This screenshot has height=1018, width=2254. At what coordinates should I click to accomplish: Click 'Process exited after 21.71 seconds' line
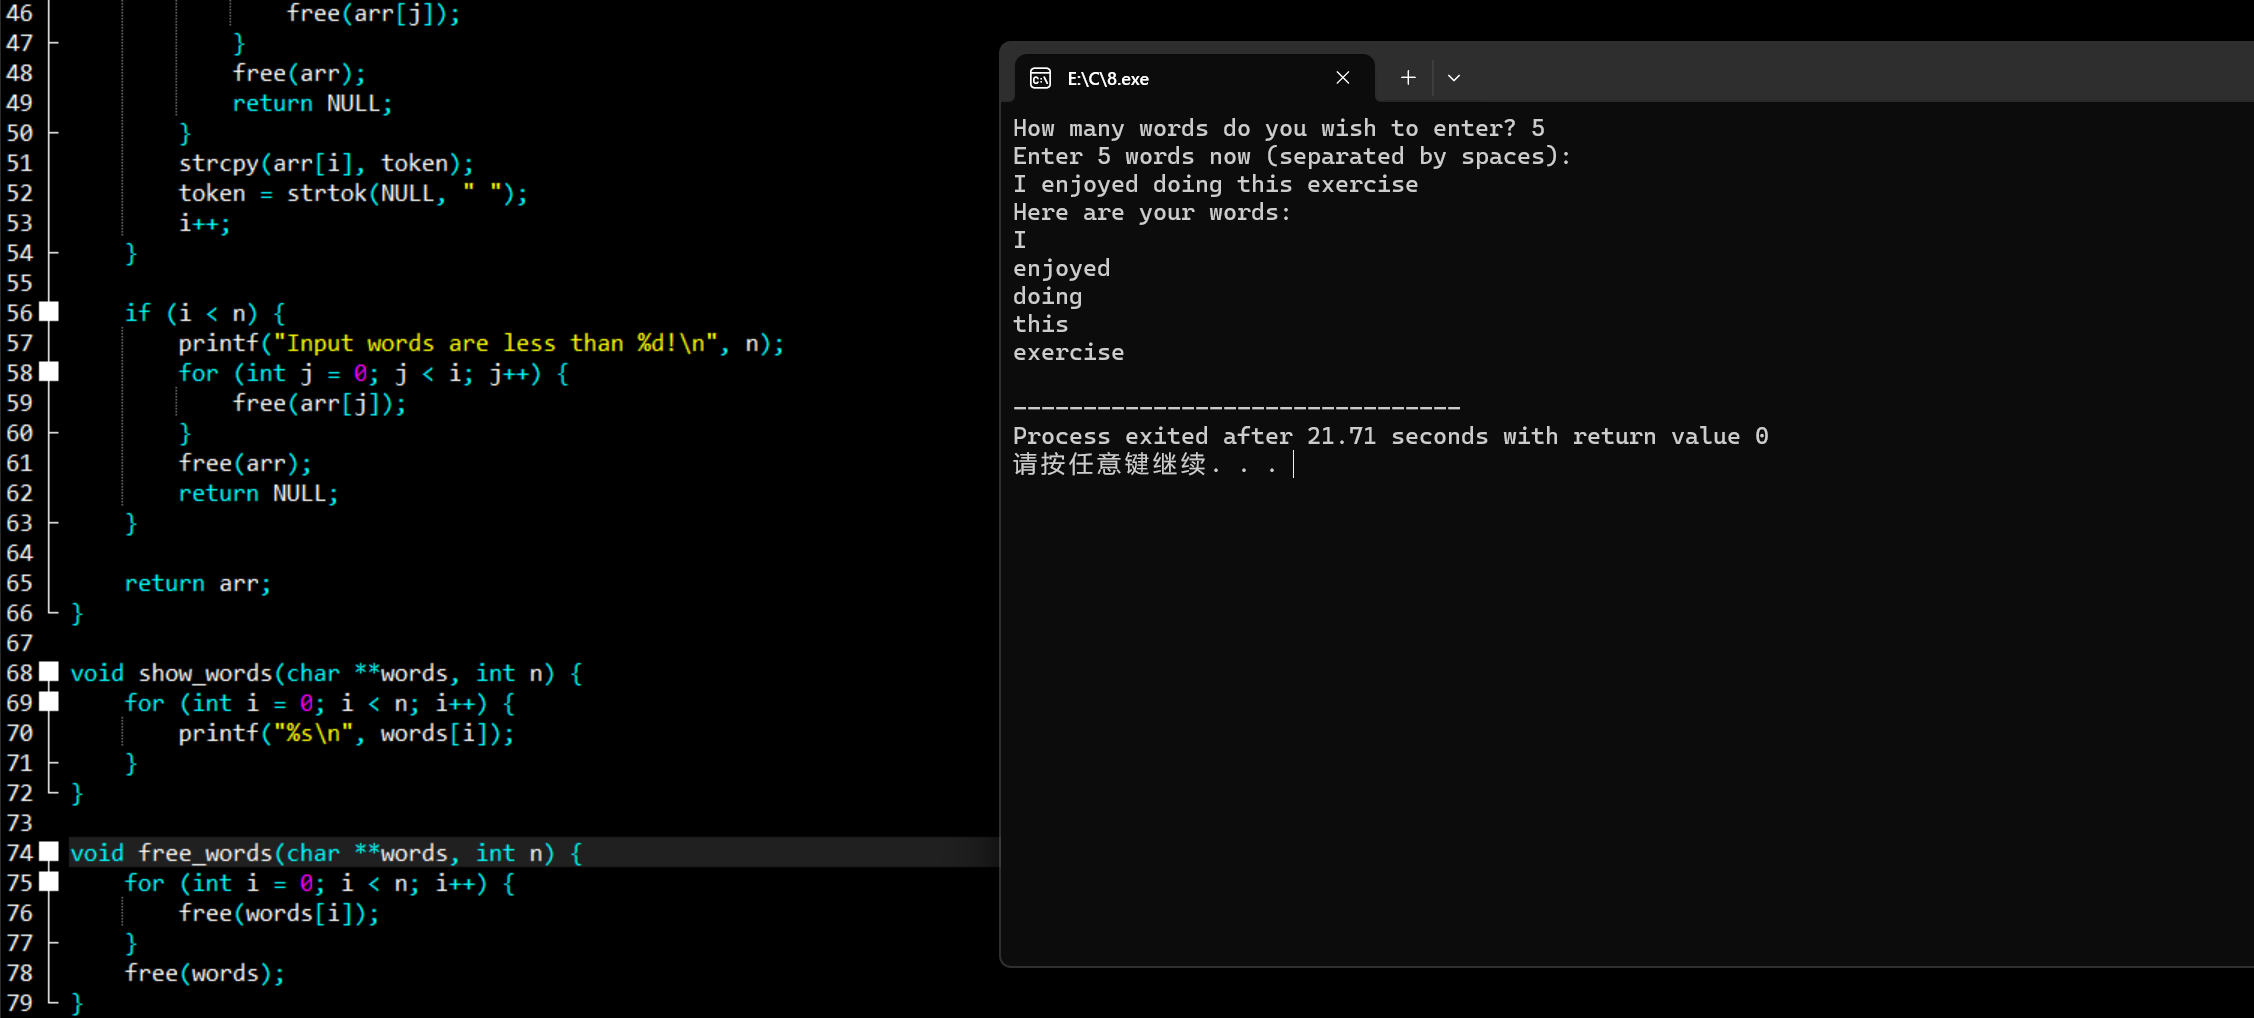(x=1390, y=436)
